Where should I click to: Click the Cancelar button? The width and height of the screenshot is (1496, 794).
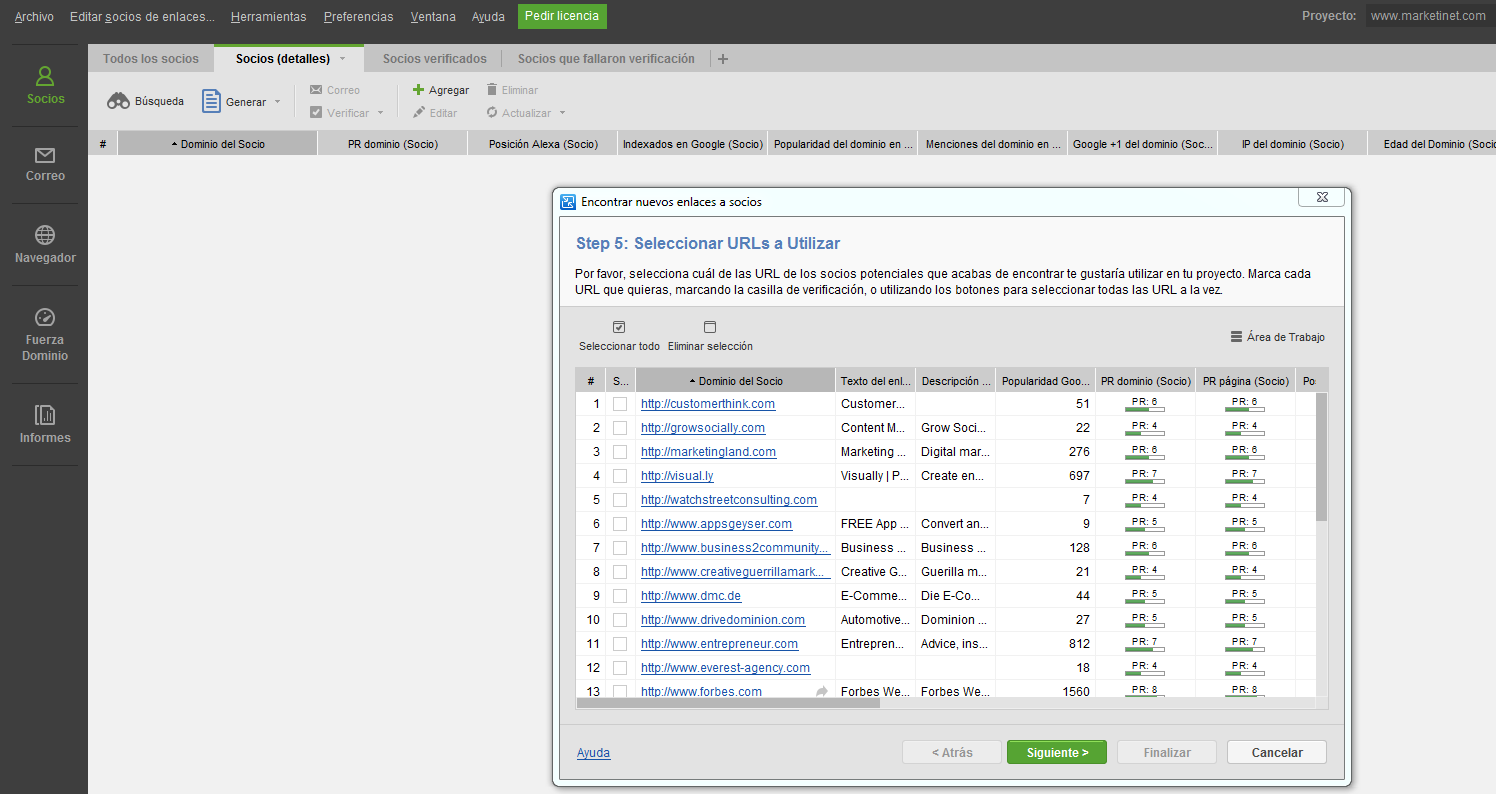coord(1277,752)
